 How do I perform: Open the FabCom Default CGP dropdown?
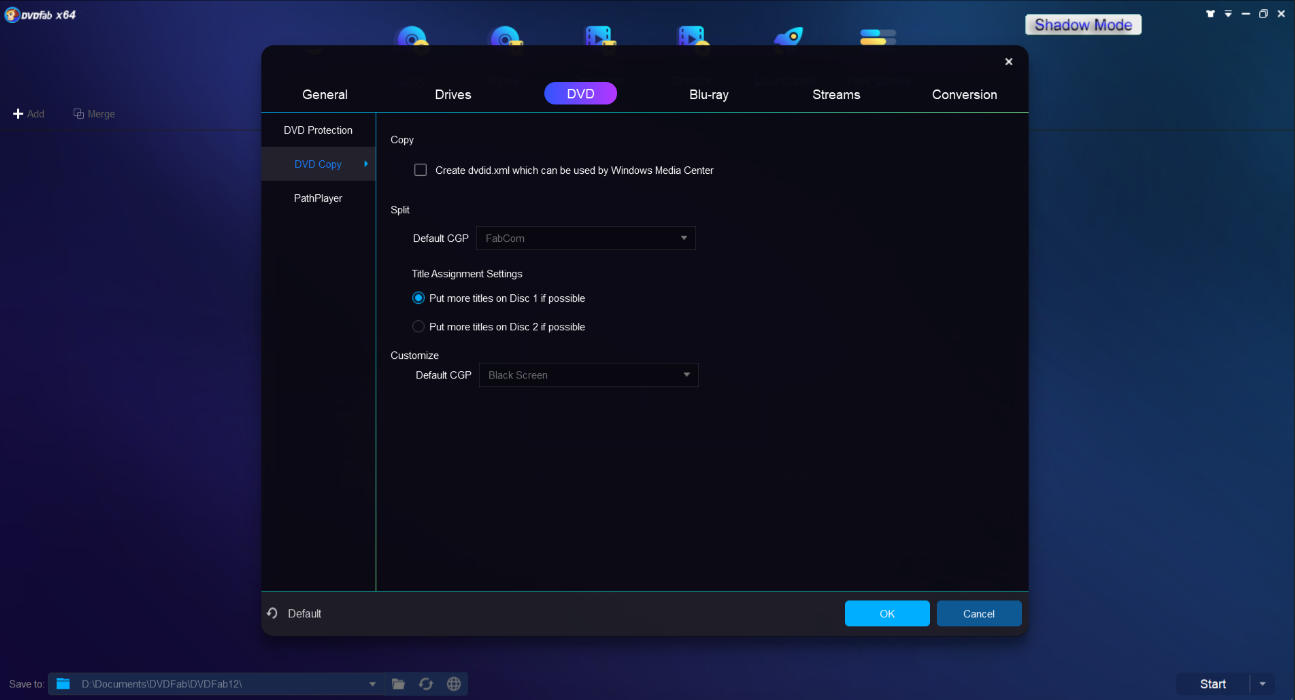pyautogui.click(x=586, y=238)
